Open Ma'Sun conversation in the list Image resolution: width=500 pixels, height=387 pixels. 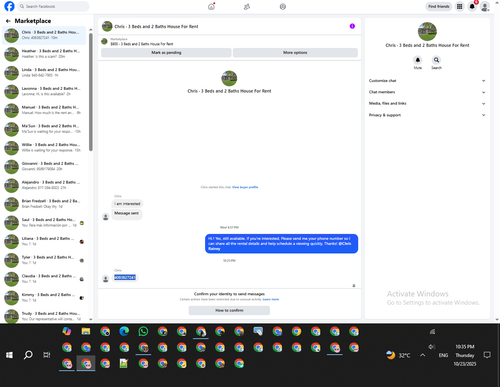click(44, 129)
